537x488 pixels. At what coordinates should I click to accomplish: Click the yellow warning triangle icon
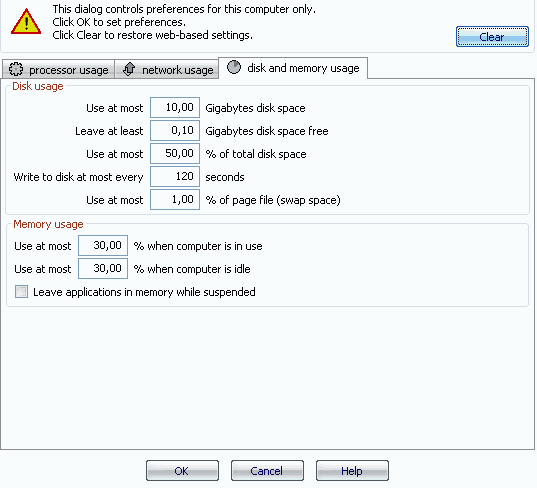[x=26, y=22]
